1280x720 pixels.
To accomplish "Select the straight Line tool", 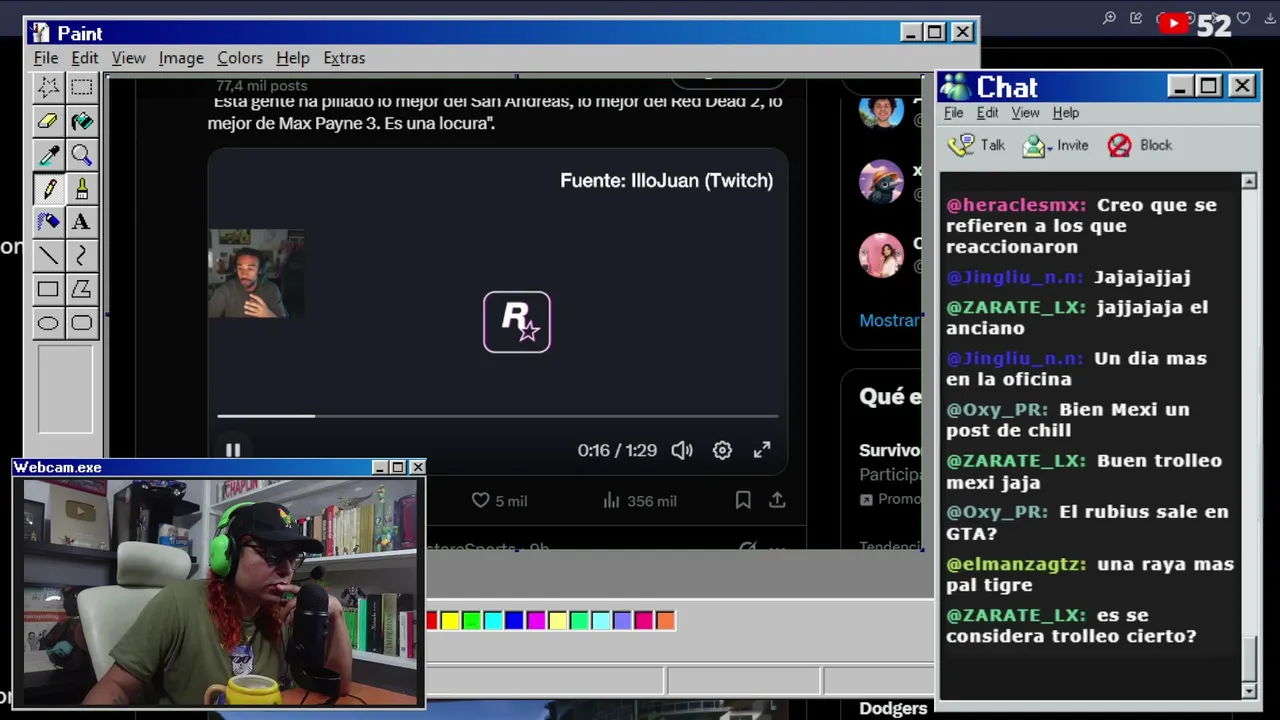I will coord(48,256).
